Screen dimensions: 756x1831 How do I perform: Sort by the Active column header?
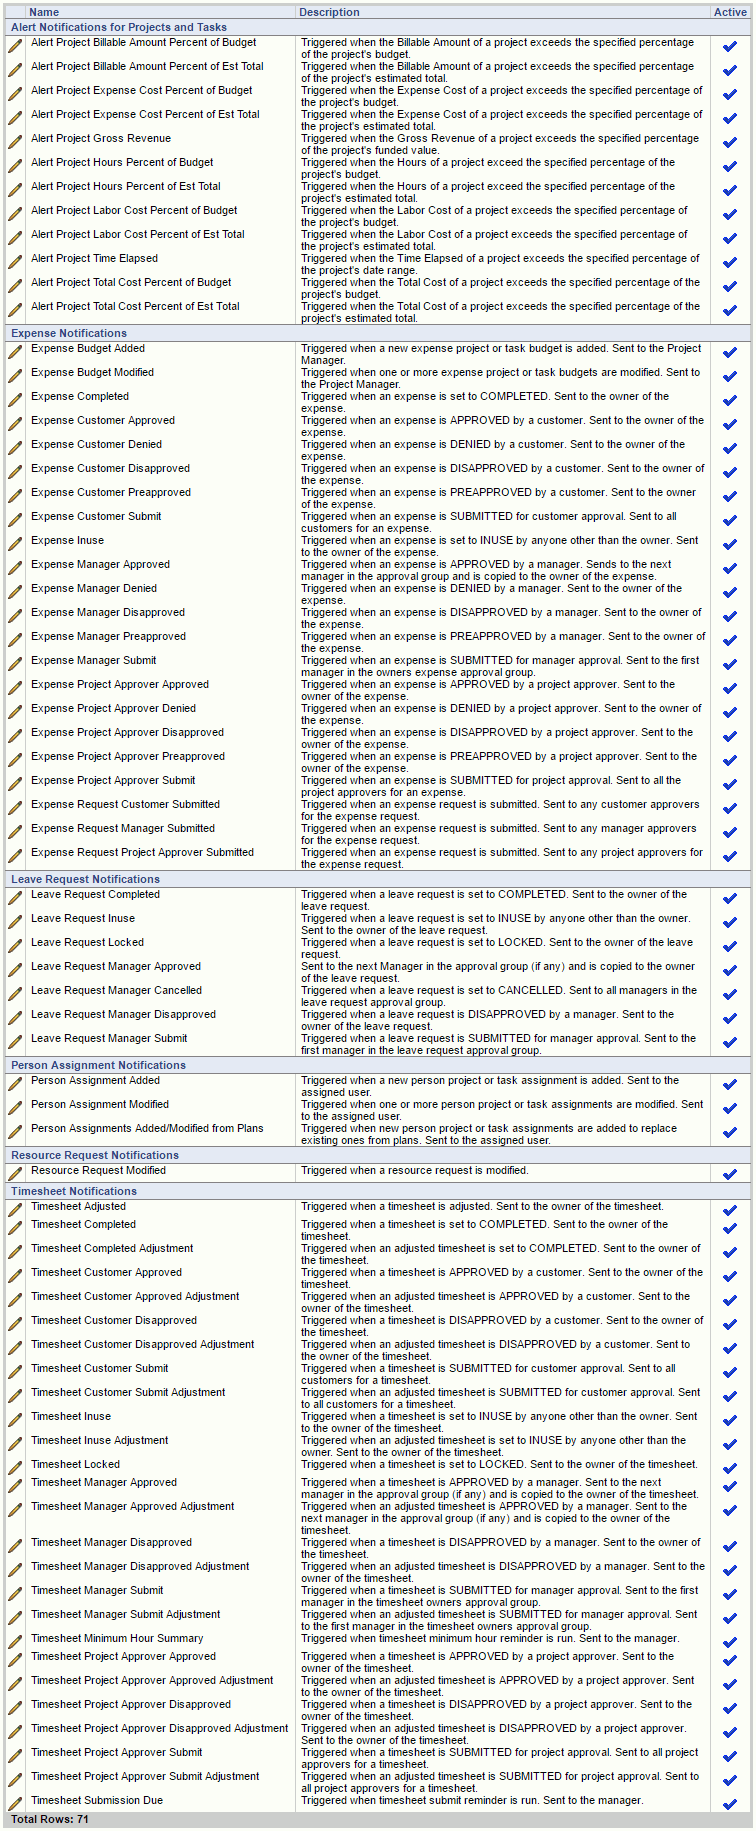coord(730,12)
